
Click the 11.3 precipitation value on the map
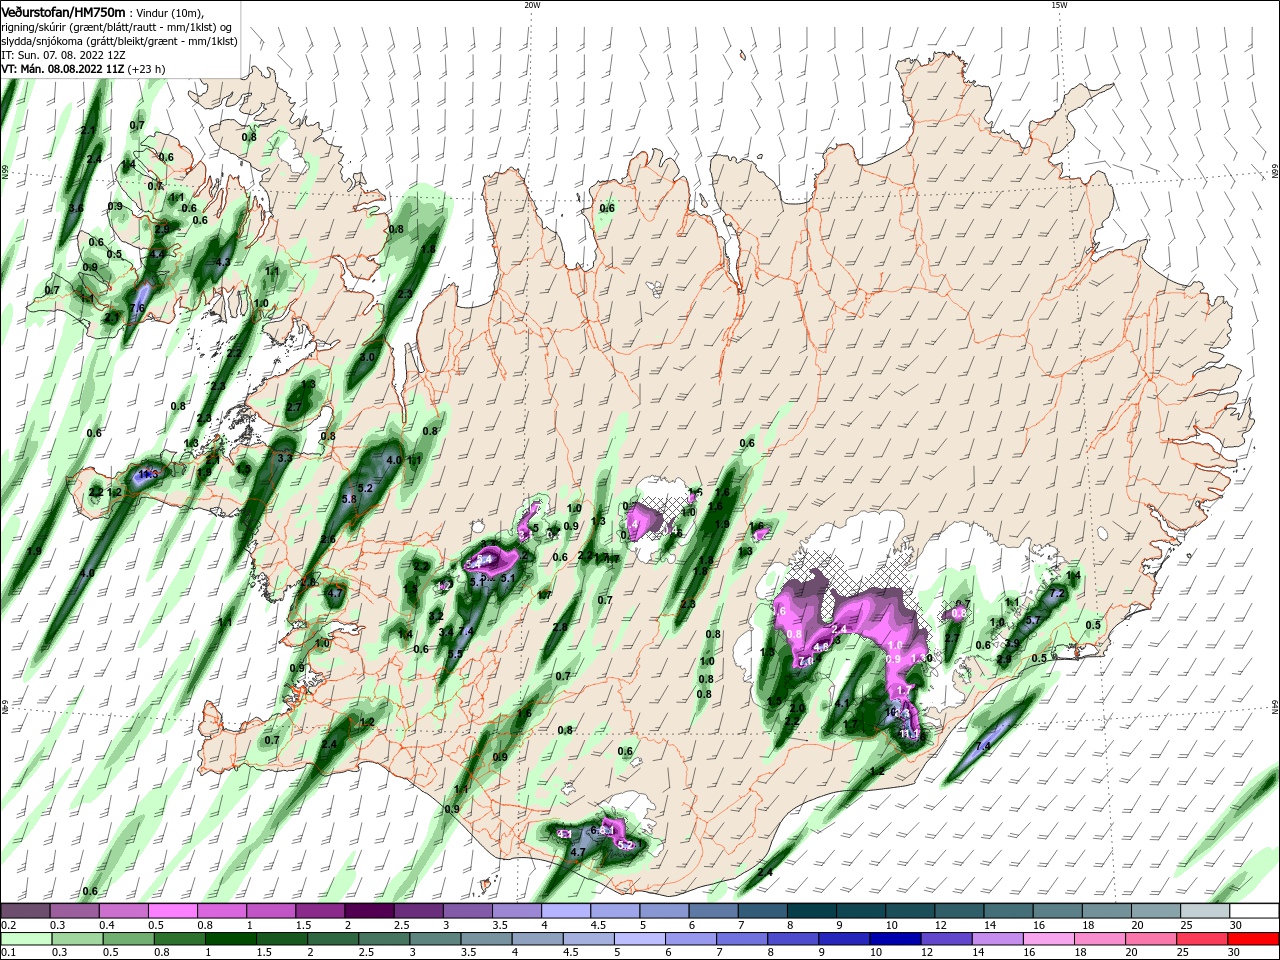coord(148,474)
